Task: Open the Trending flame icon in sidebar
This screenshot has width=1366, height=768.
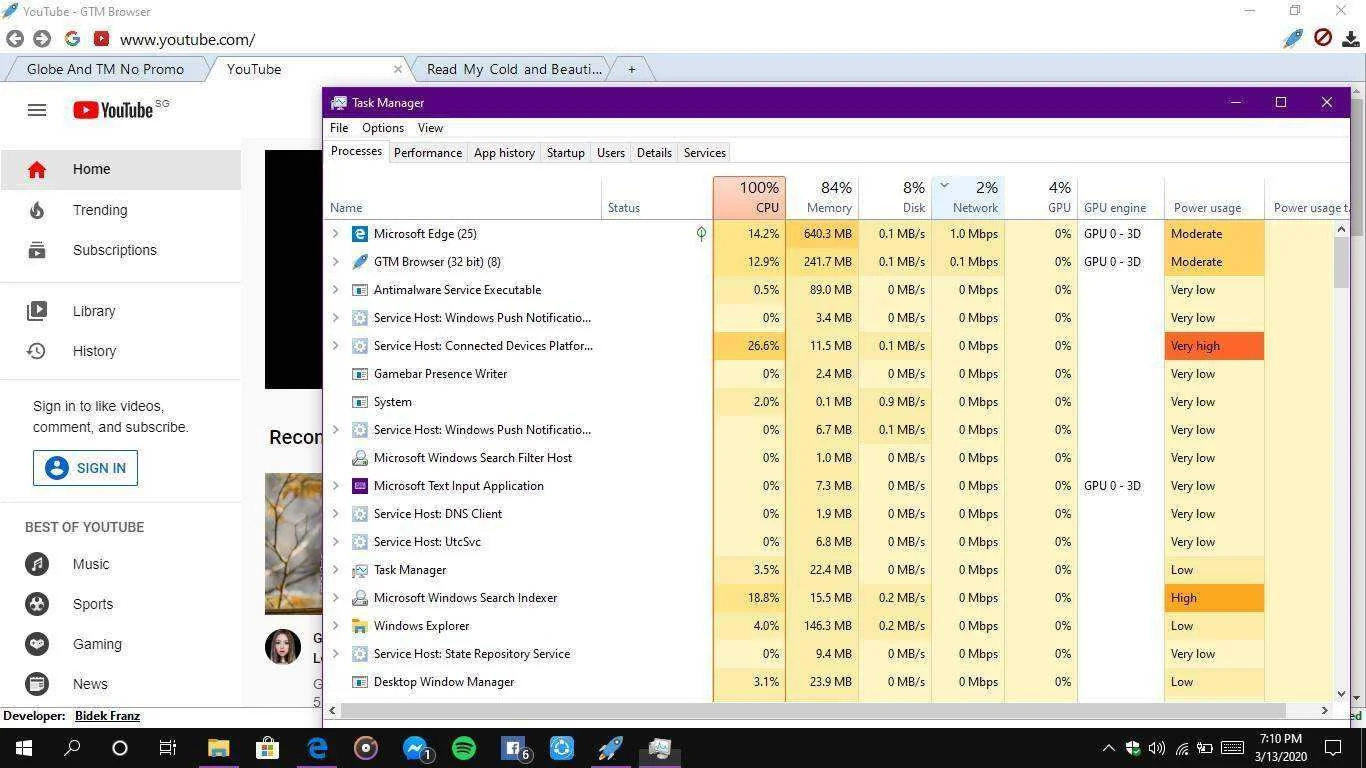Action: point(37,210)
